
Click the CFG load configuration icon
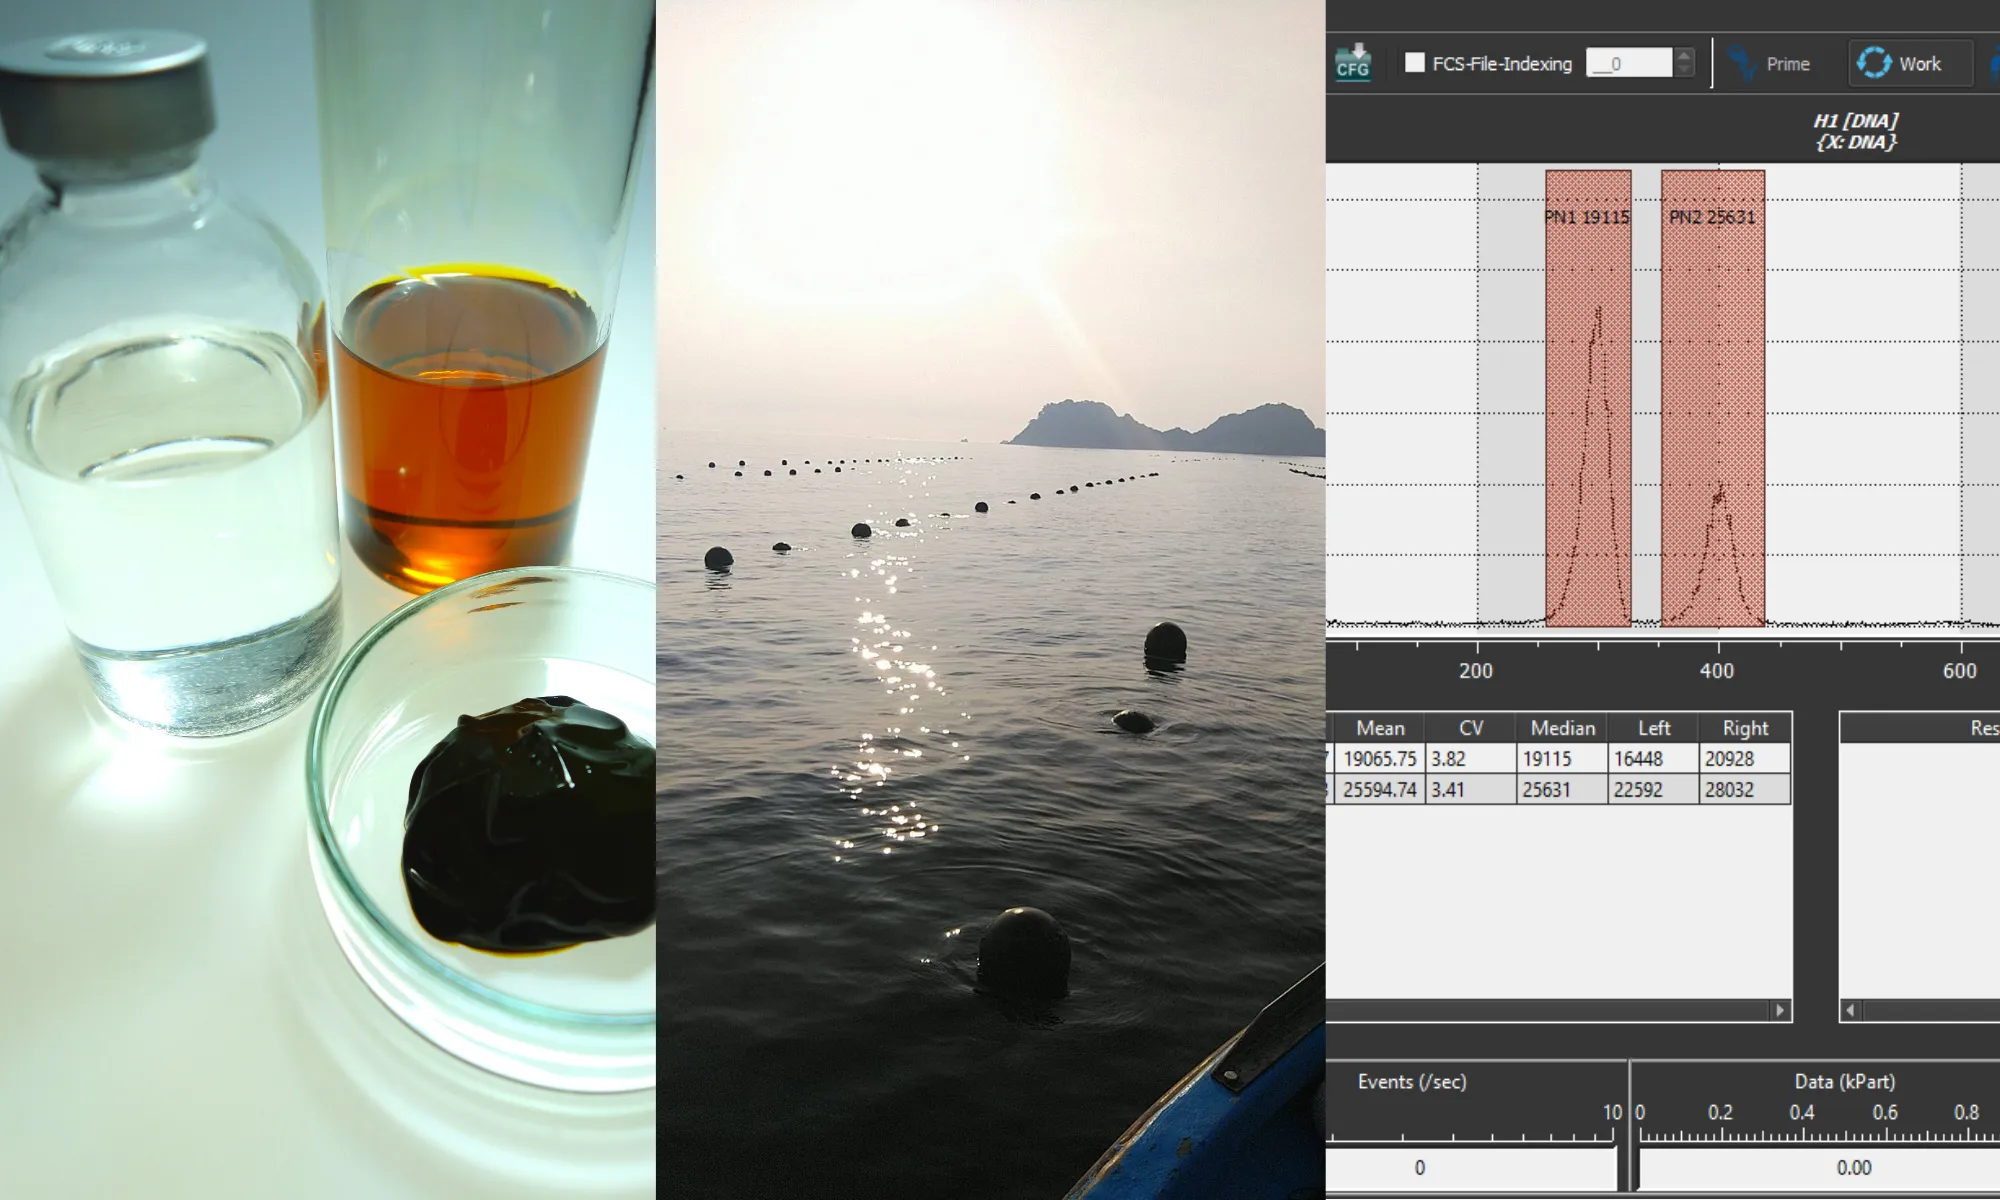(x=1353, y=62)
